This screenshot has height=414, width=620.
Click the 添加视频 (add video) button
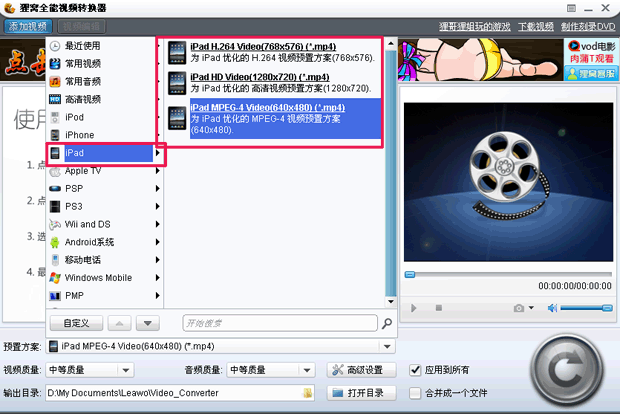(28, 27)
